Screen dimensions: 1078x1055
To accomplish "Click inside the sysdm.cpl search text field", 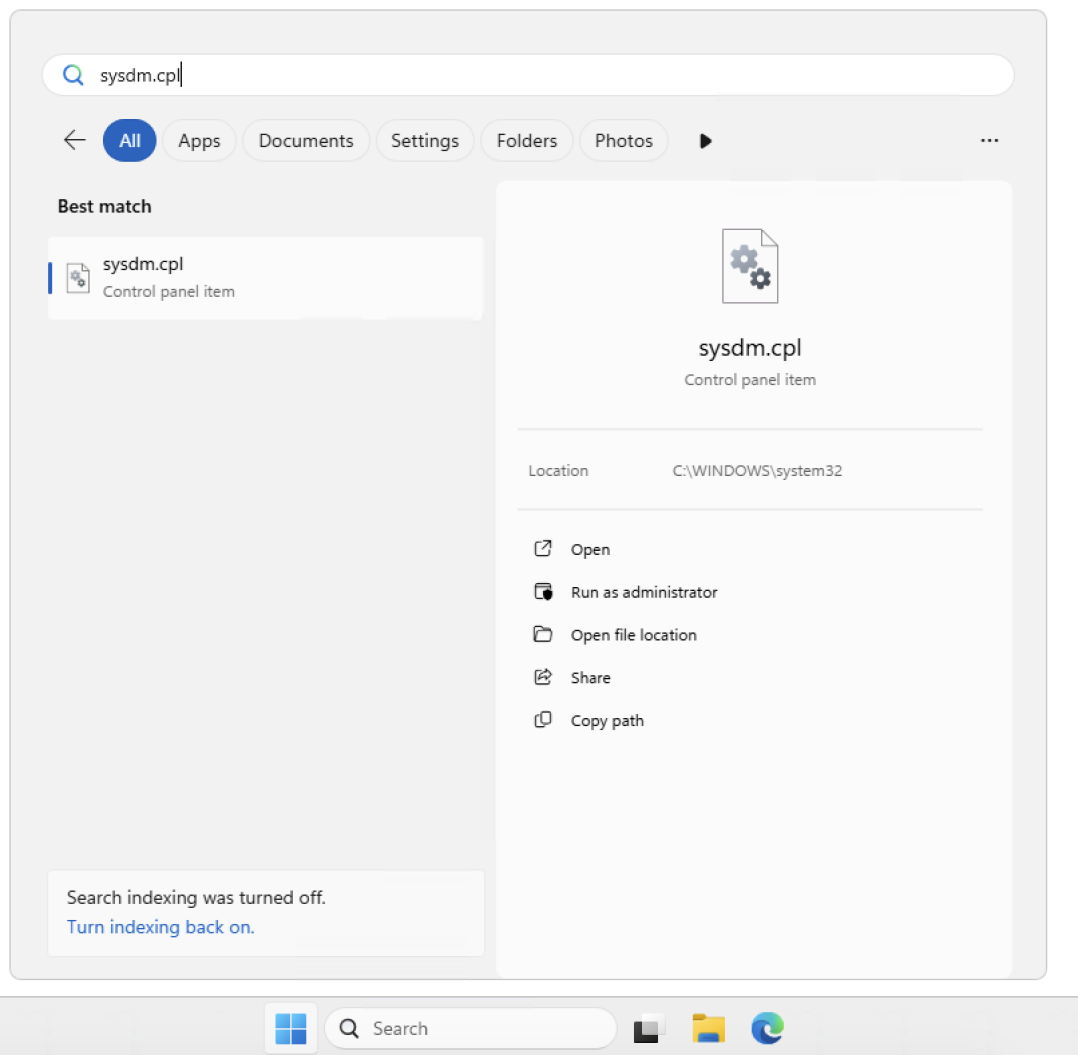I will [528, 75].
